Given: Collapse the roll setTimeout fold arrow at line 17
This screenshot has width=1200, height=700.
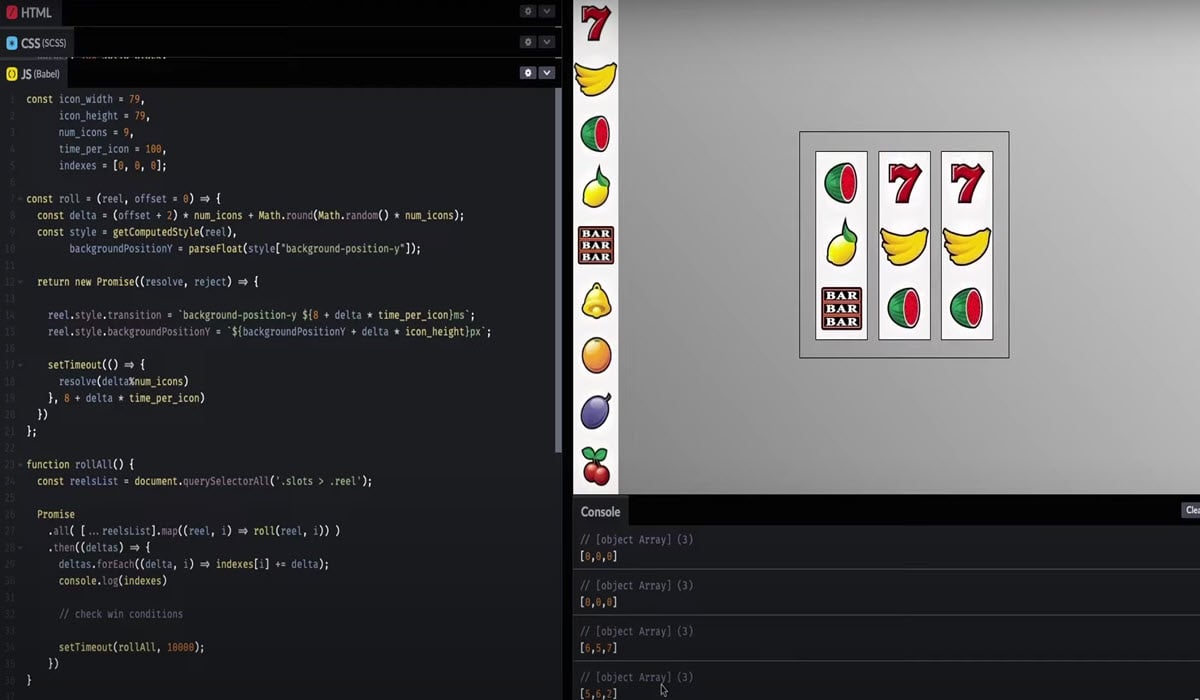Looking at the screenshot, I should coord(19,365).
